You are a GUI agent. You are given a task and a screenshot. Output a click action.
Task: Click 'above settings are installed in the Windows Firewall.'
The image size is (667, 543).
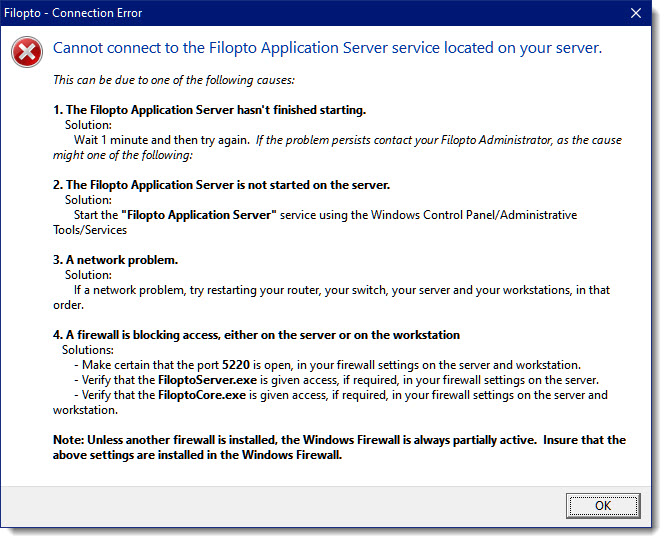click(197, 455)
